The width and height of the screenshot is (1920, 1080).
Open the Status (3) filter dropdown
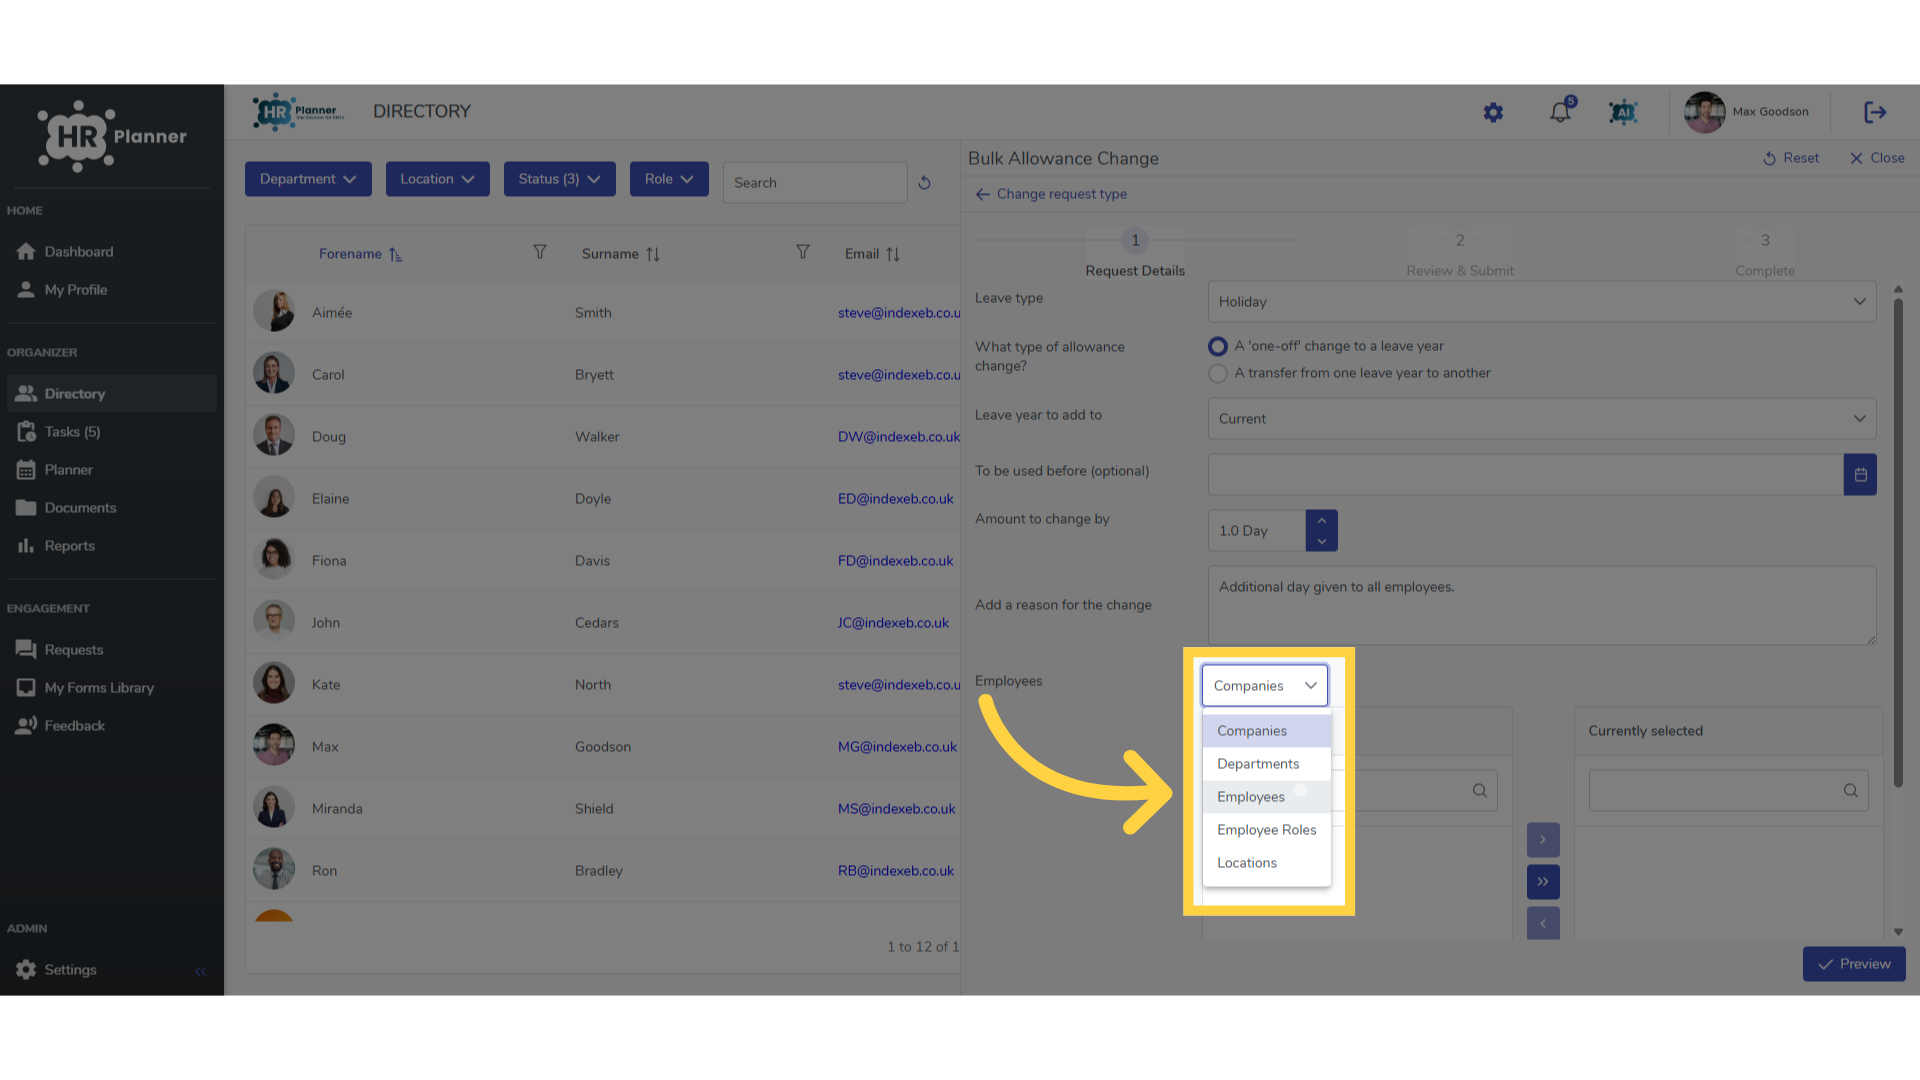[560, 179]
